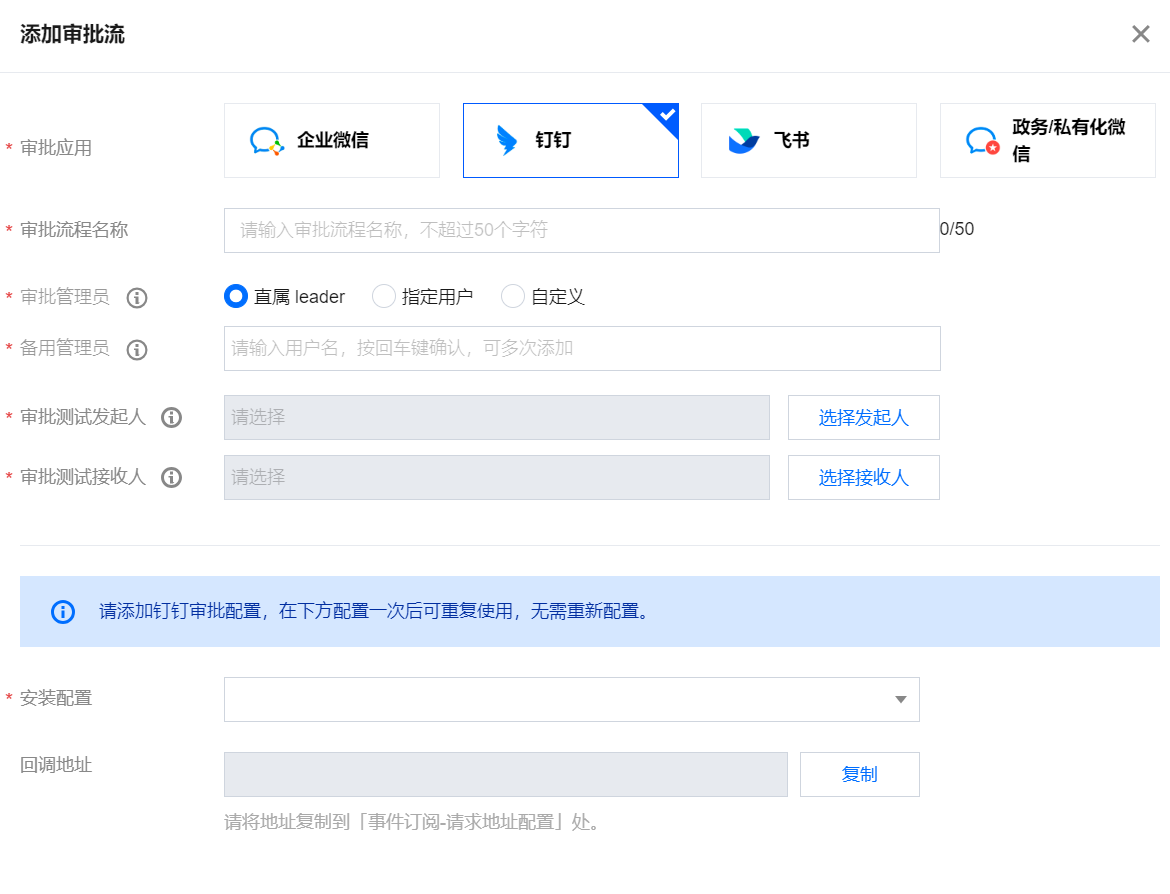Click info icon in blue notice banner
This screenshot has height=894, width=1170.
pyautogui.click(x=63, y=612)
